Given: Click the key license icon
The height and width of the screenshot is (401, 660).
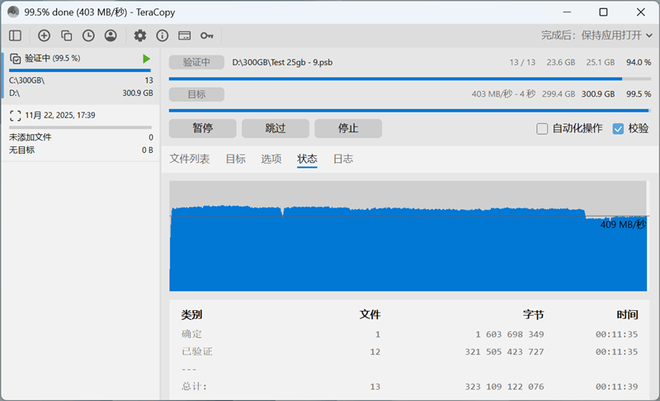Looking at the screenshot, I should pyautogui.click(x=206, y=35).
